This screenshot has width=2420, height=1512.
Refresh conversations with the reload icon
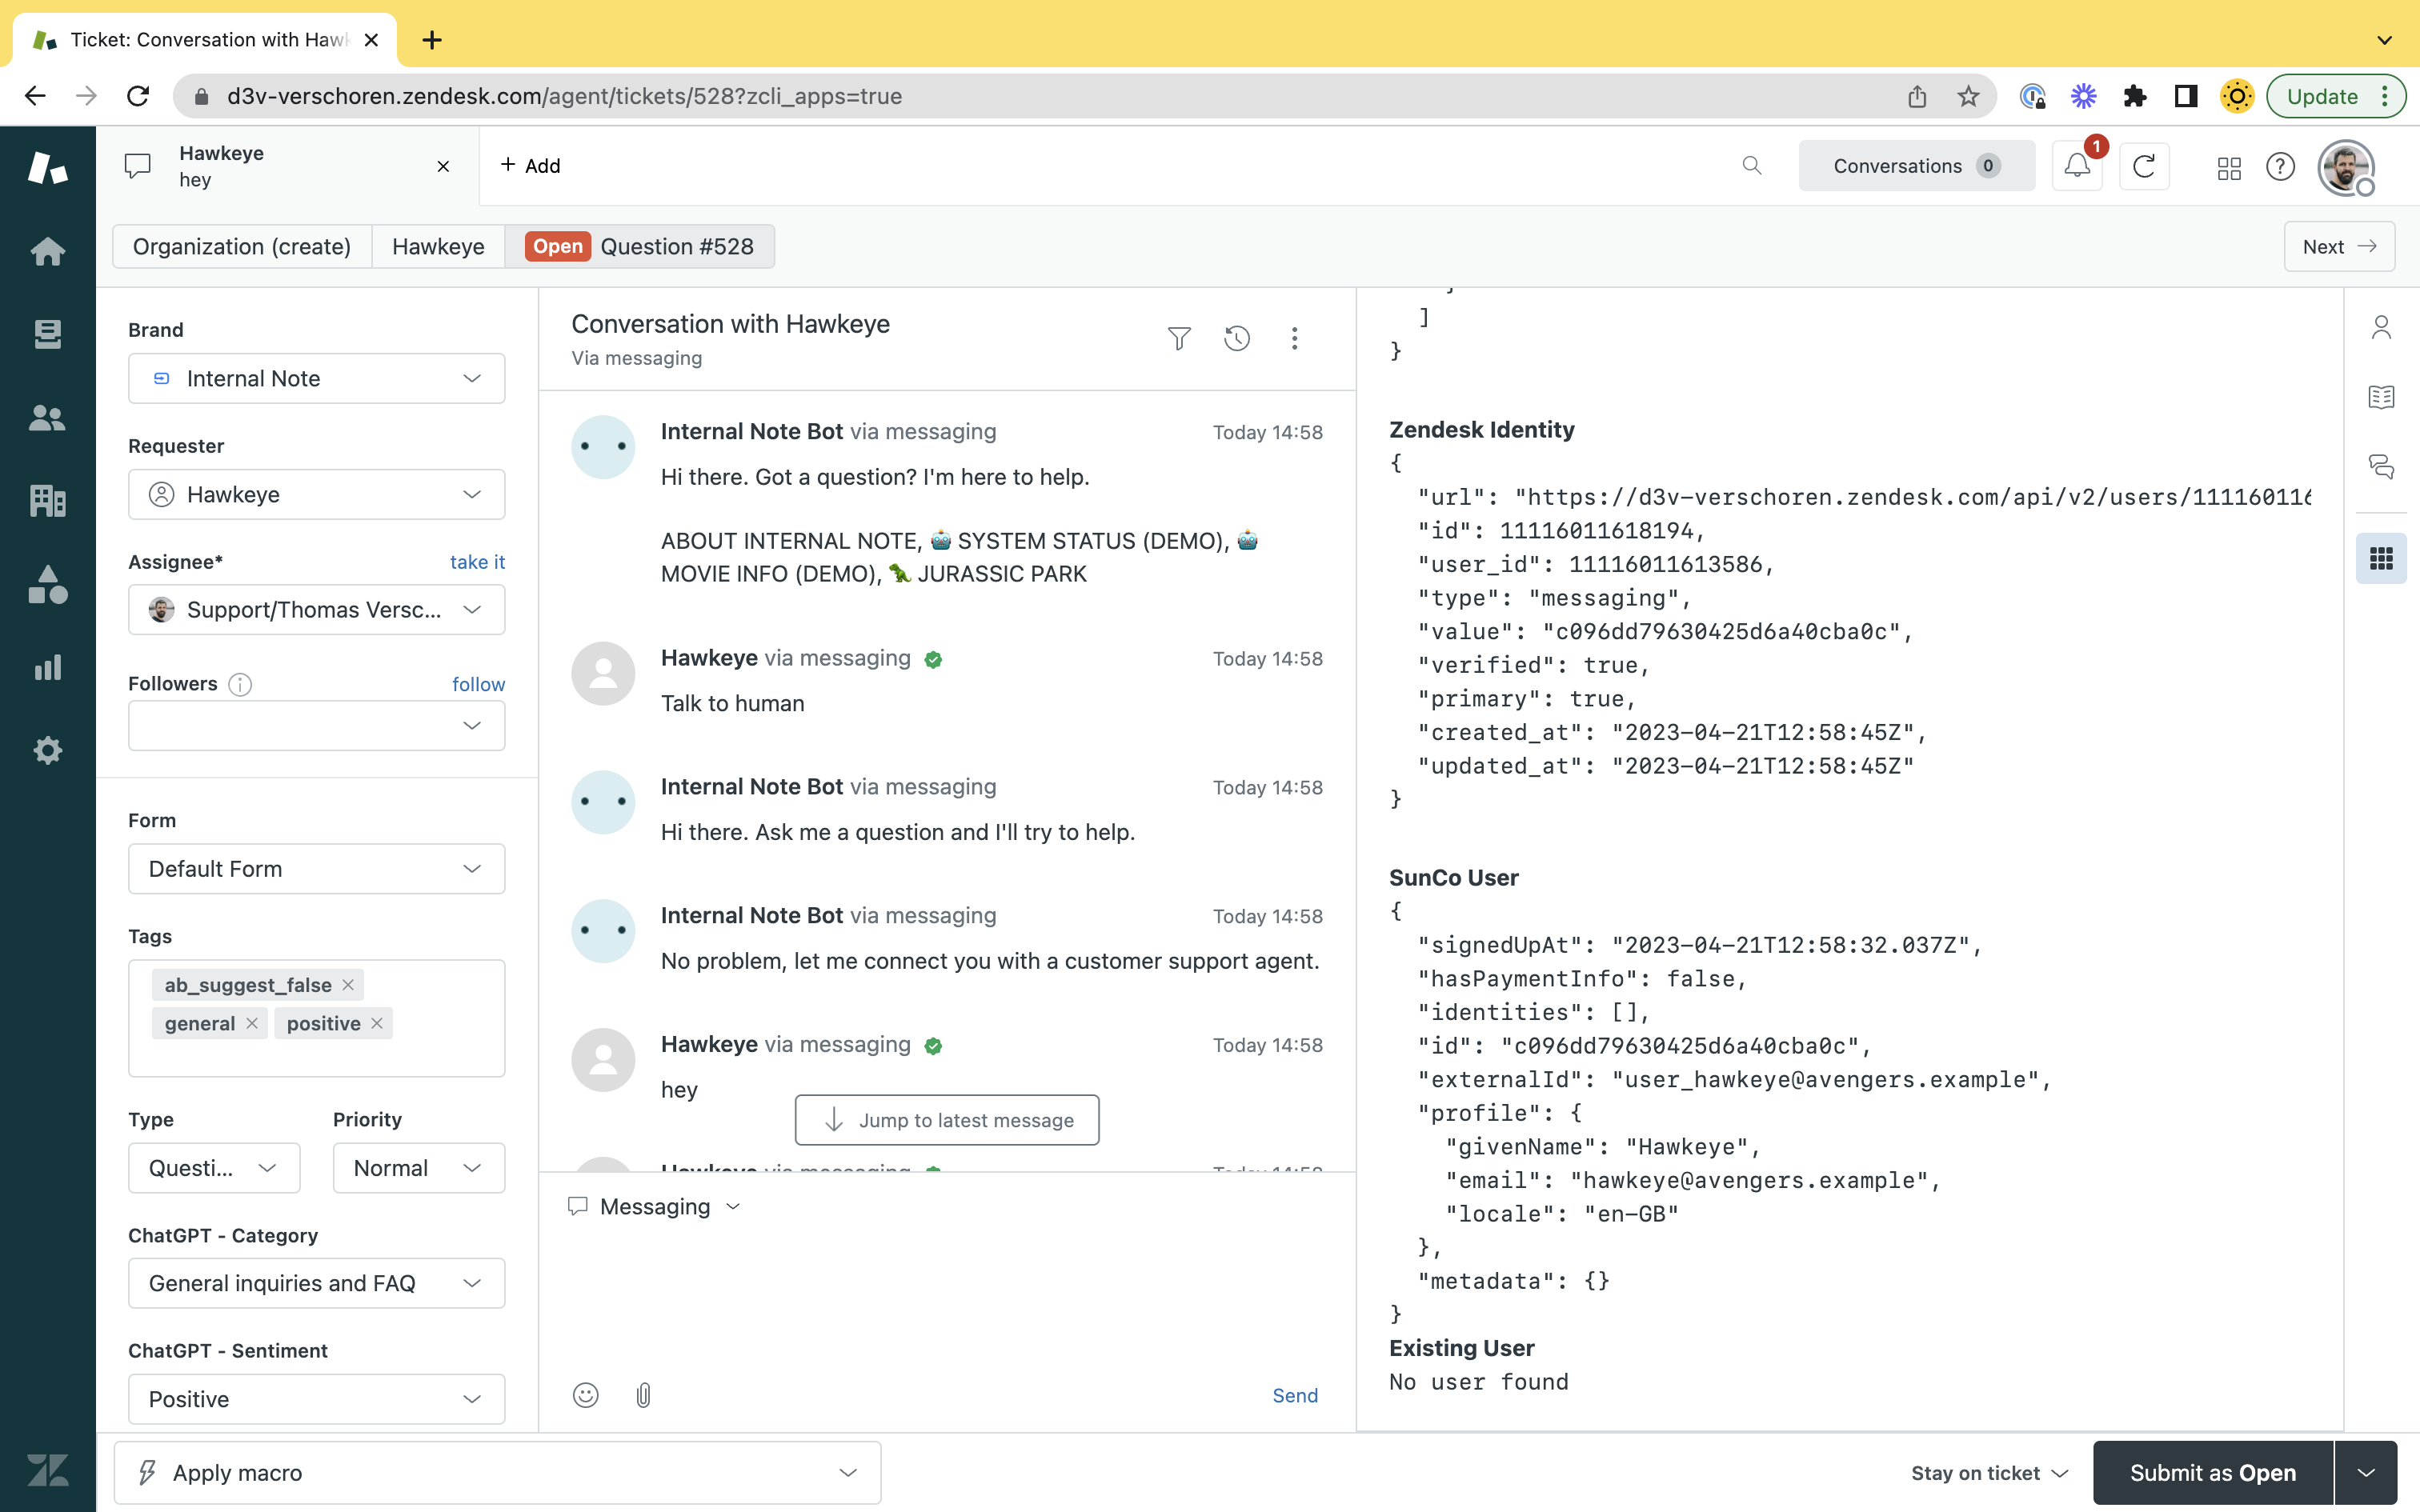click(2145, 166)
